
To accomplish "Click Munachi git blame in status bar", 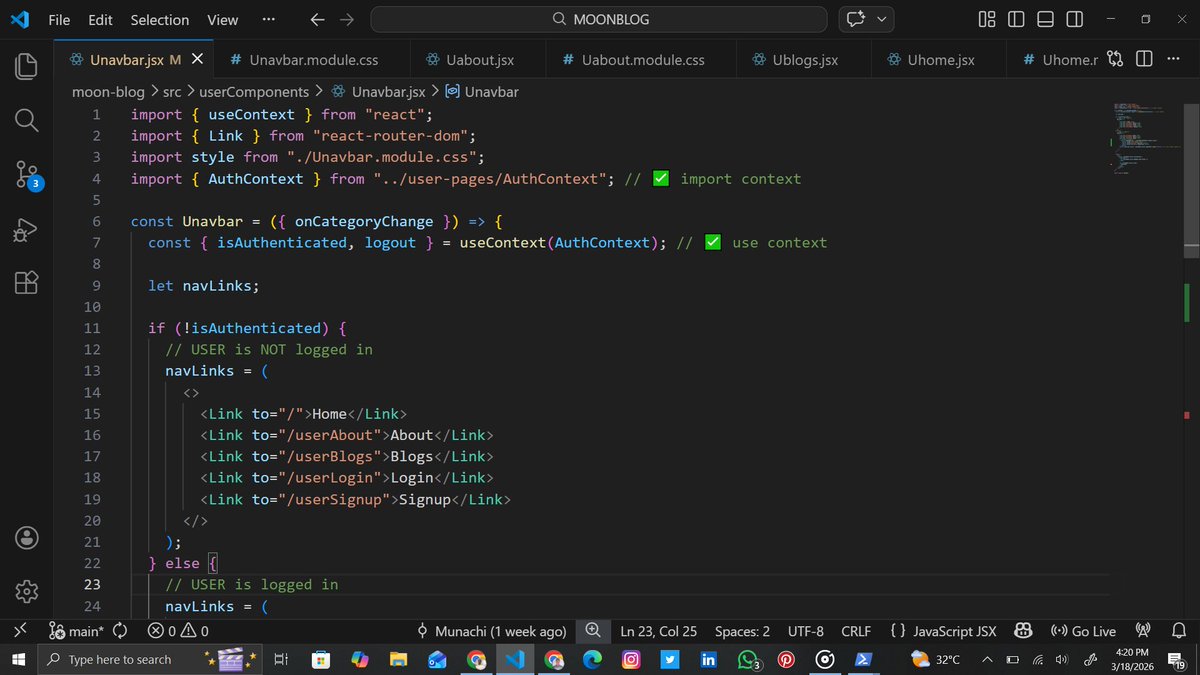I will [491, 631].
